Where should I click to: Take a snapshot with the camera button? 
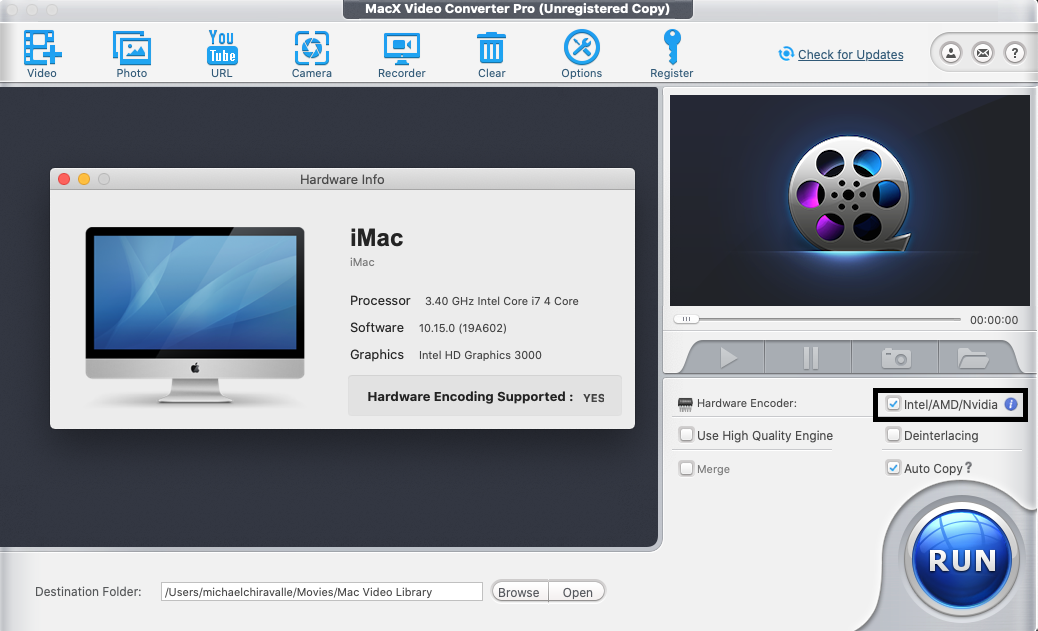tap(896, 358)
